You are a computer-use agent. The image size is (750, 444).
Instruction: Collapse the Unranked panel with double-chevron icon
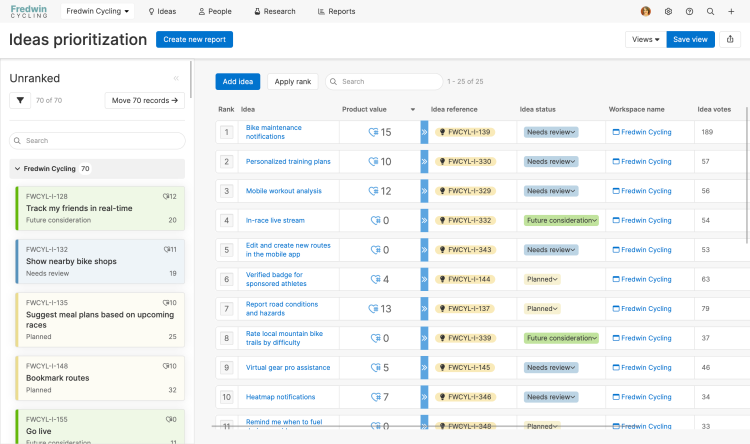pyautogui.click(x=177, y=78)
